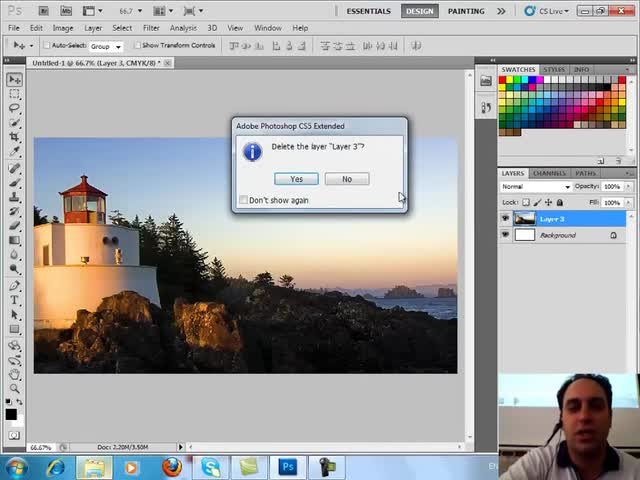The image size is (640, 480).
Task: Expand more workspaces chevron
Action: 501,11
